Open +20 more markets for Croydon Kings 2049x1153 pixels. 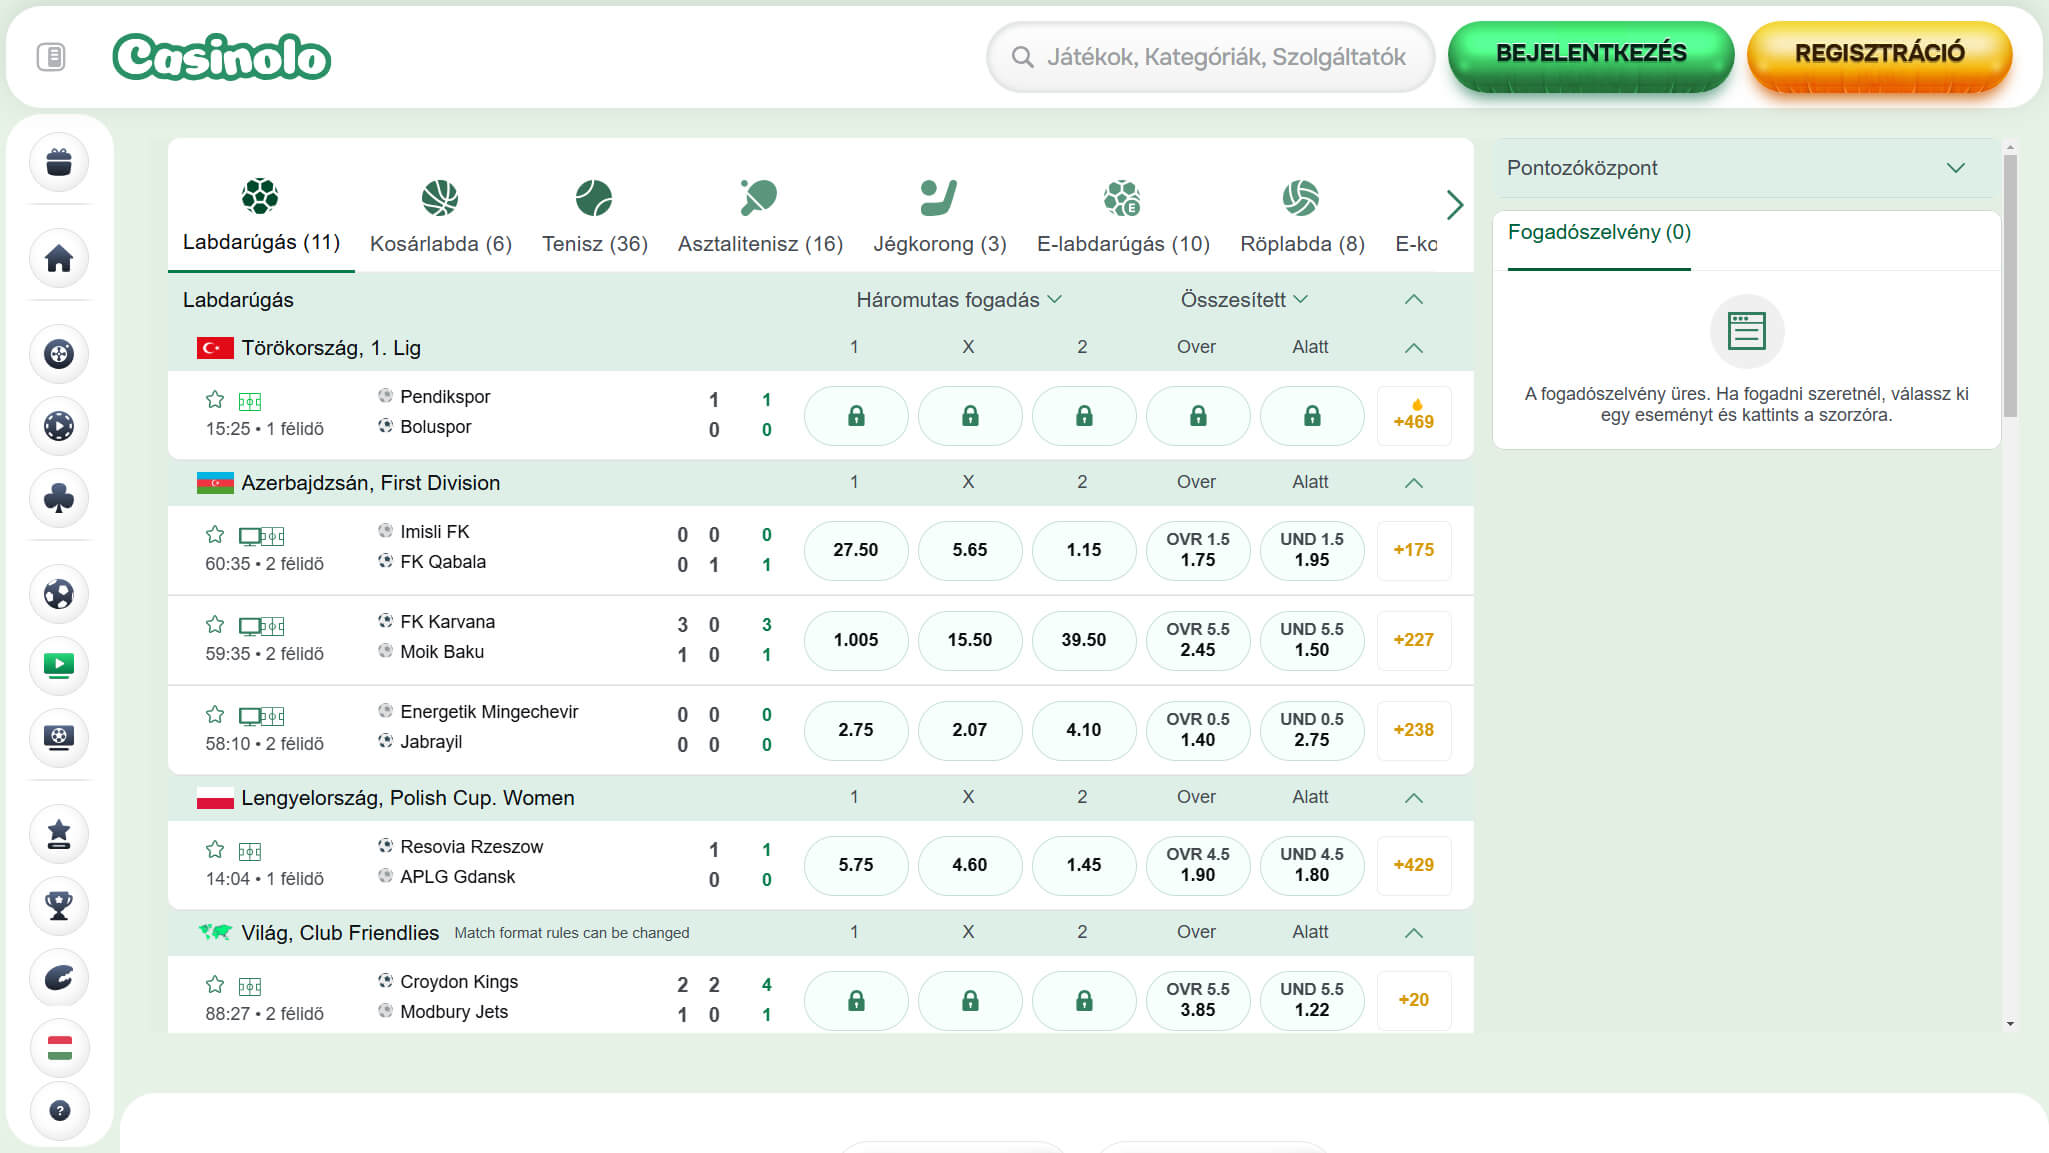click(1414, 1001)
